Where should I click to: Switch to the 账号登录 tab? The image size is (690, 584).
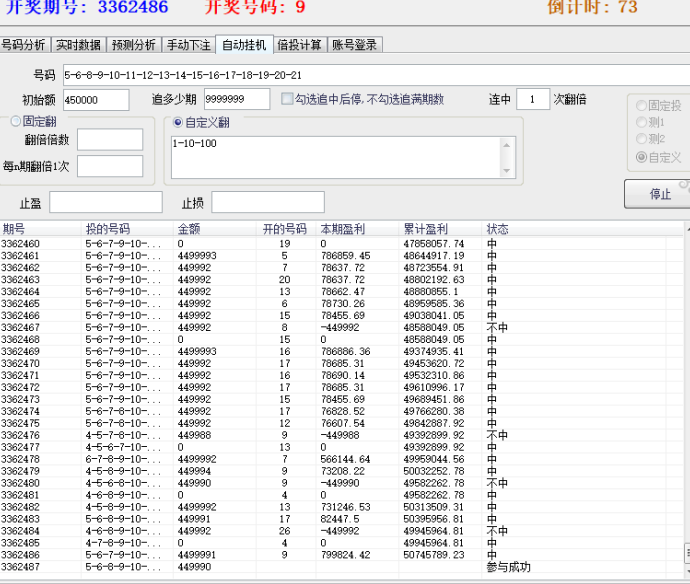355,45
